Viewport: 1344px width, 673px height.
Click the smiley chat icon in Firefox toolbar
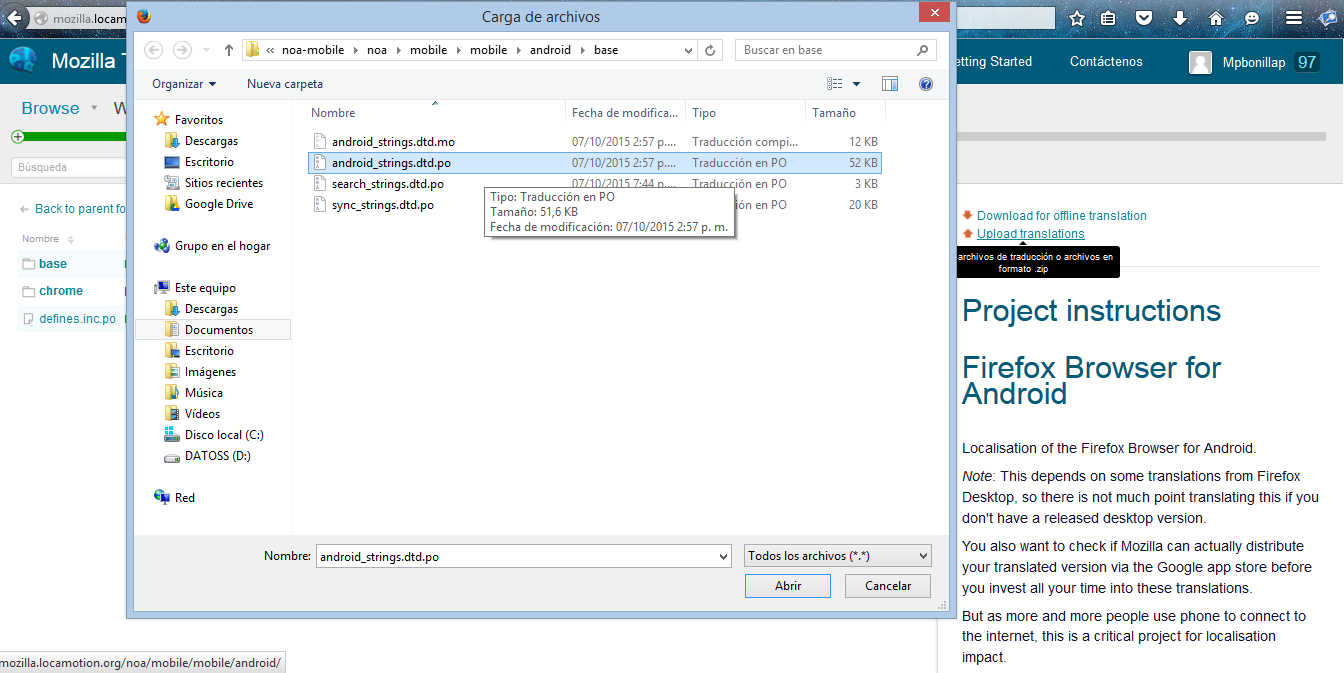tap(1252, 18)
